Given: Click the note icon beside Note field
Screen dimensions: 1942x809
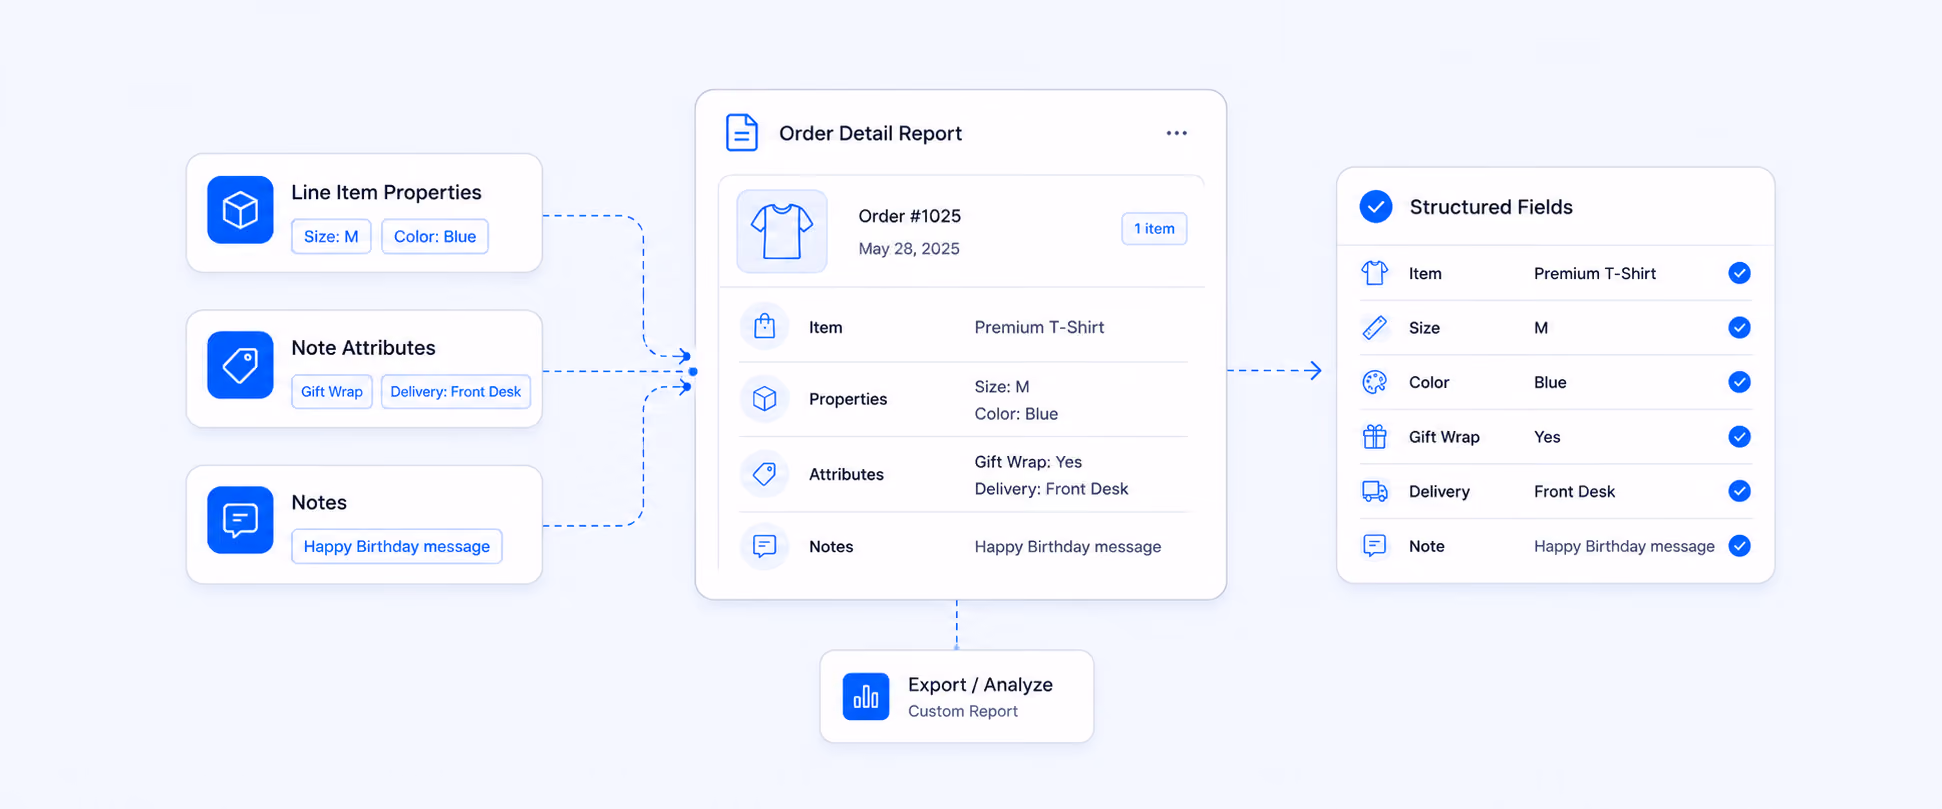Looking at the screenshot, I should [1375, 545].
